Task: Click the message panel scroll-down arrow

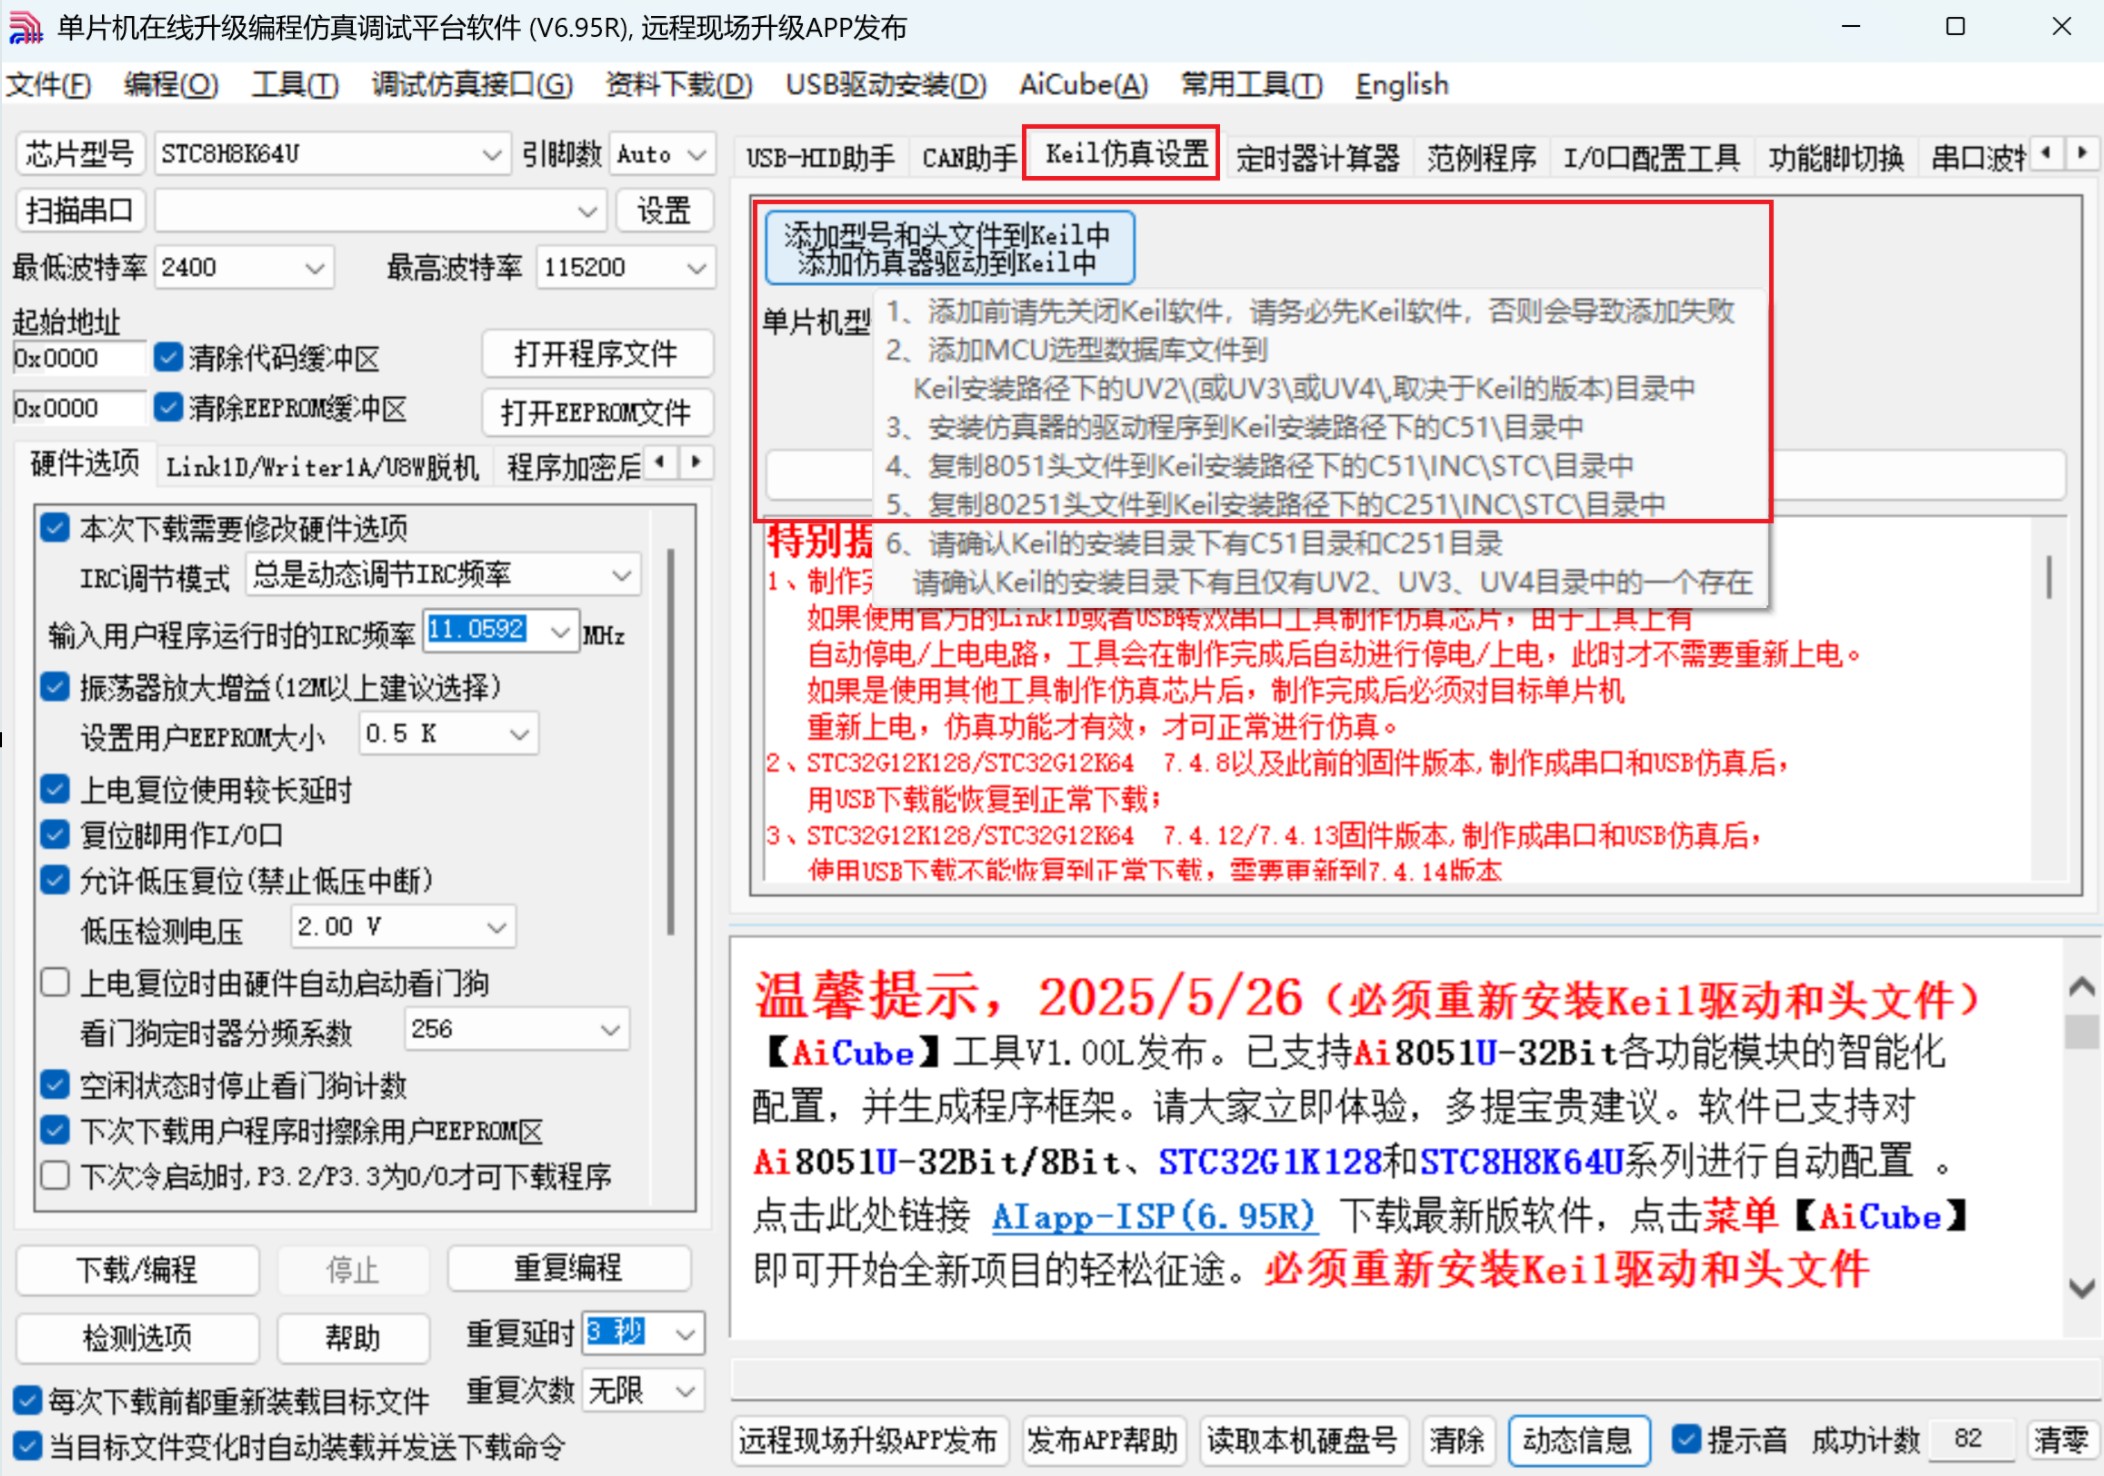Action: pyautogui.click(x=2081, y=1288)
